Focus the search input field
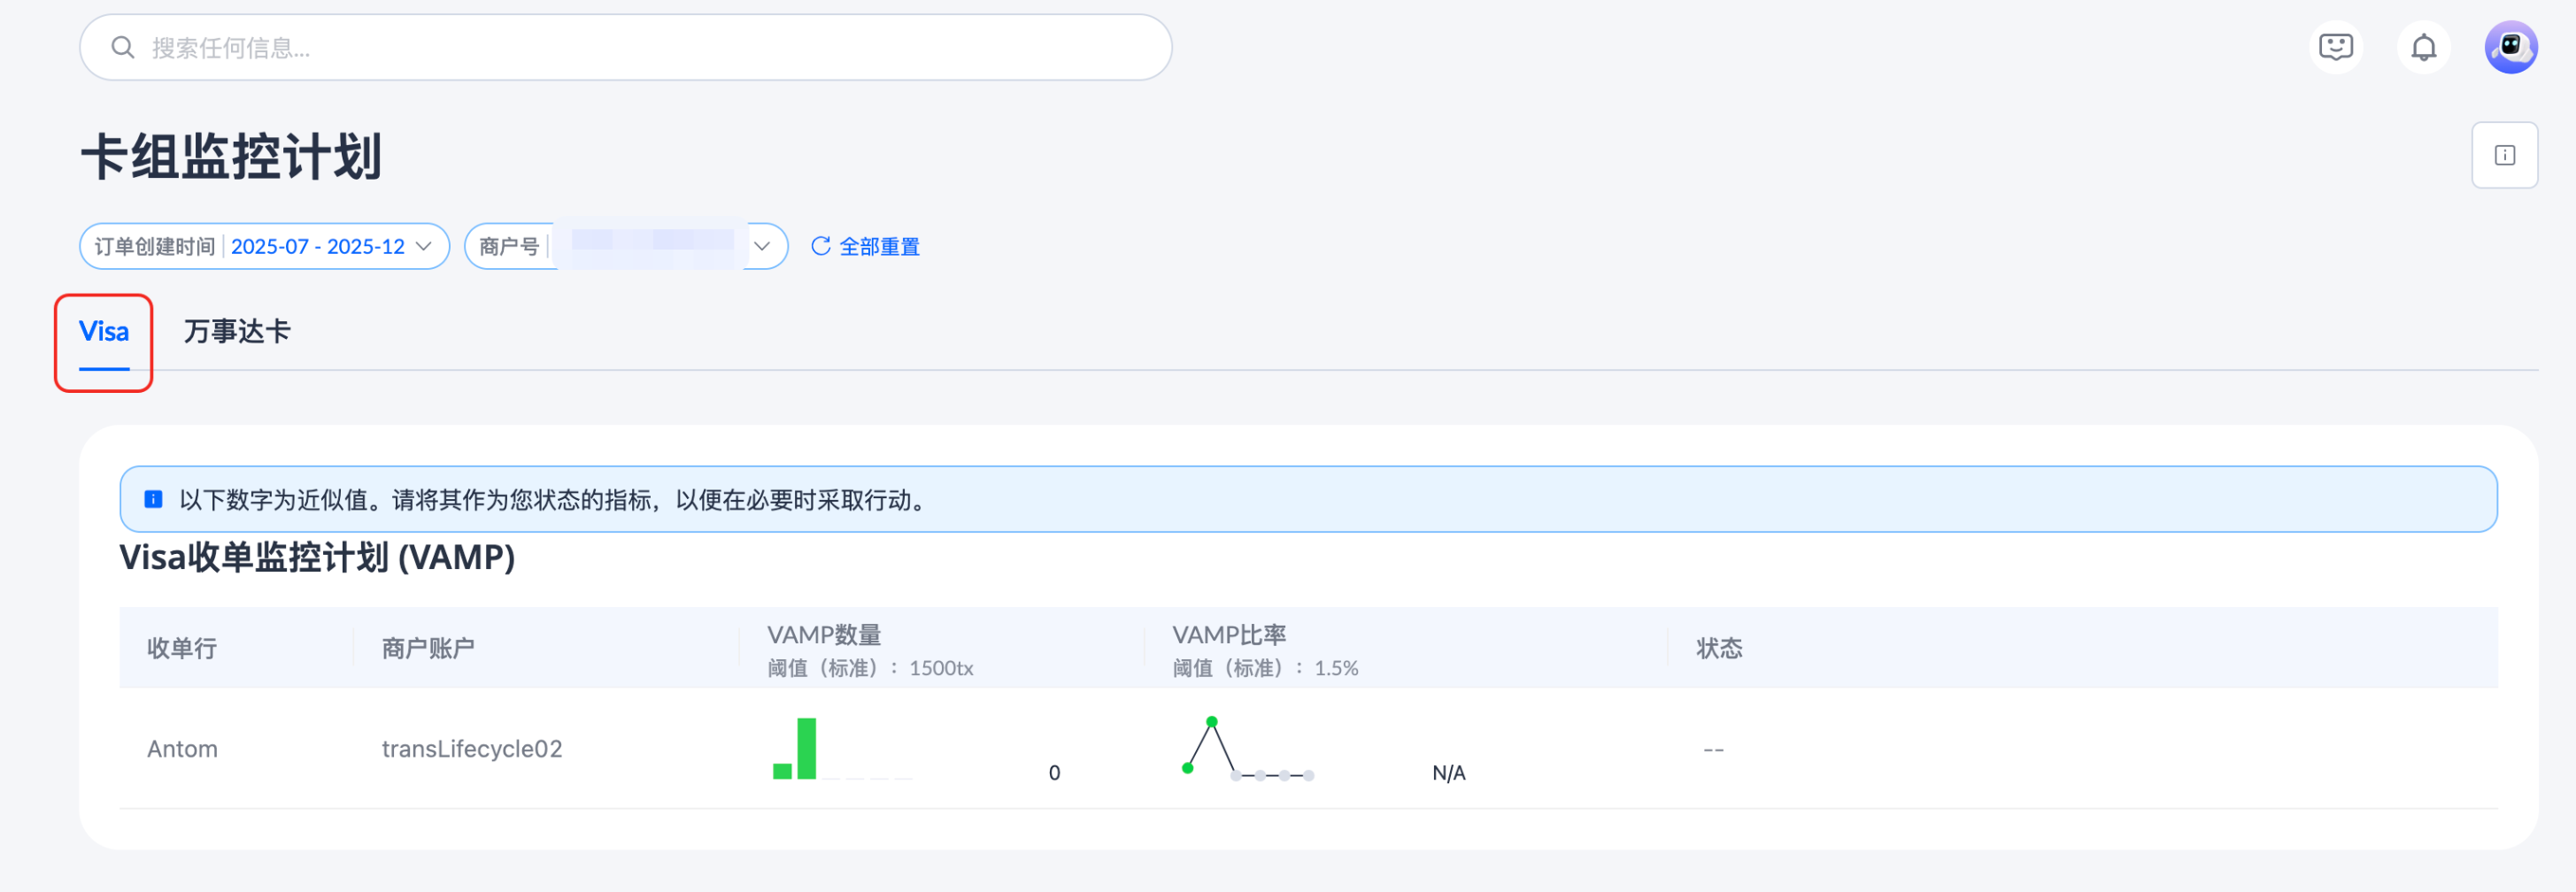 coord(626,47)
